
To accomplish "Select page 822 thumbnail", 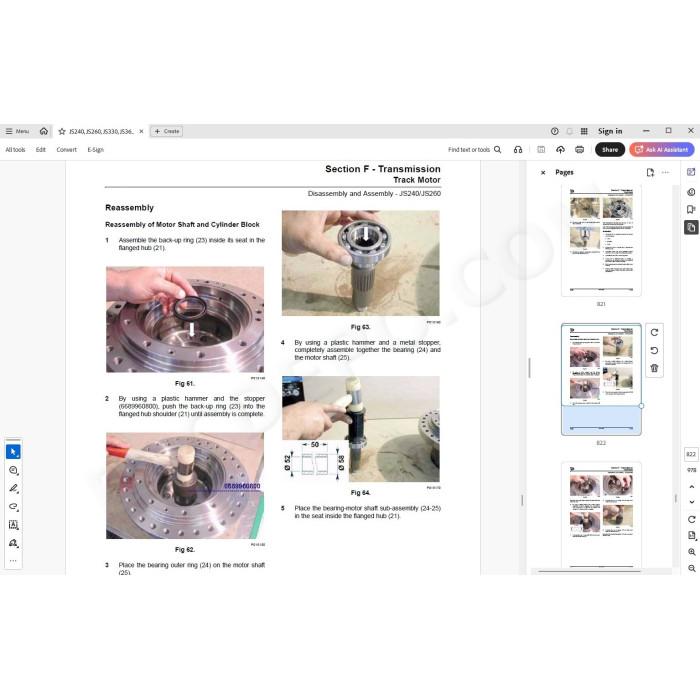I will coord(601,379).
